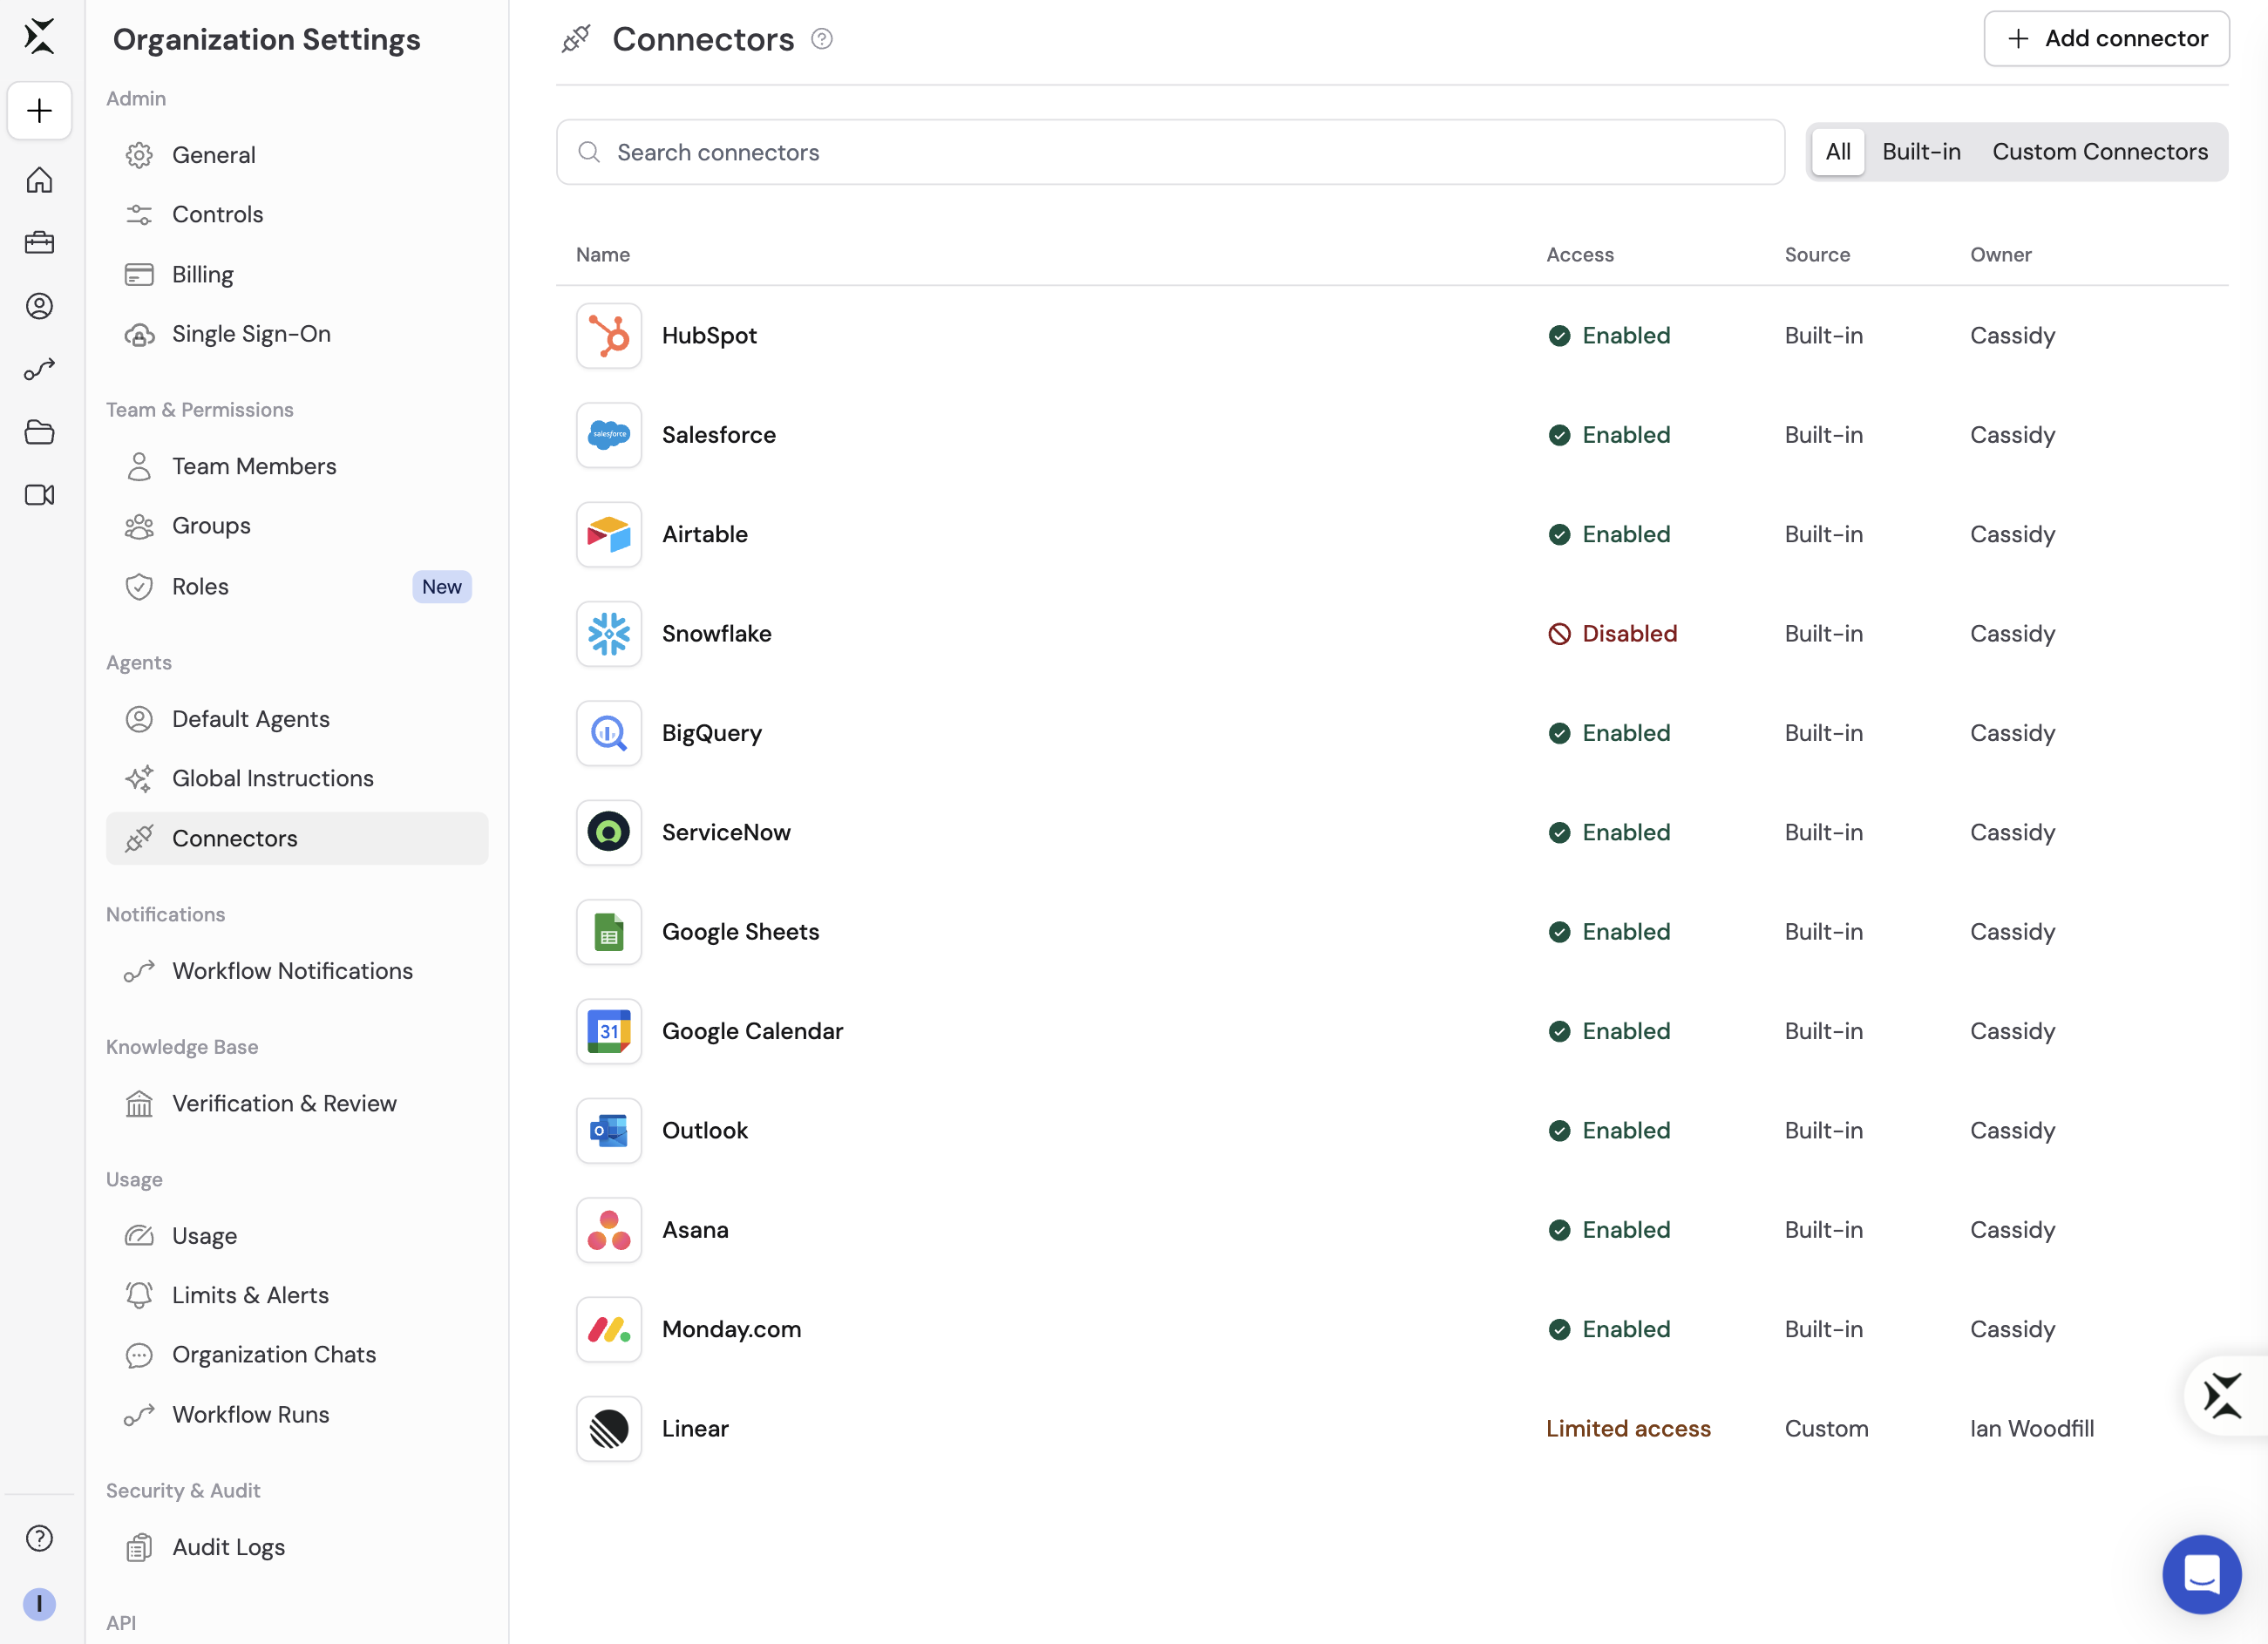Click the Access column header
Viewport: 2268px width, 1644px height.
click(x=1580, y=255)
